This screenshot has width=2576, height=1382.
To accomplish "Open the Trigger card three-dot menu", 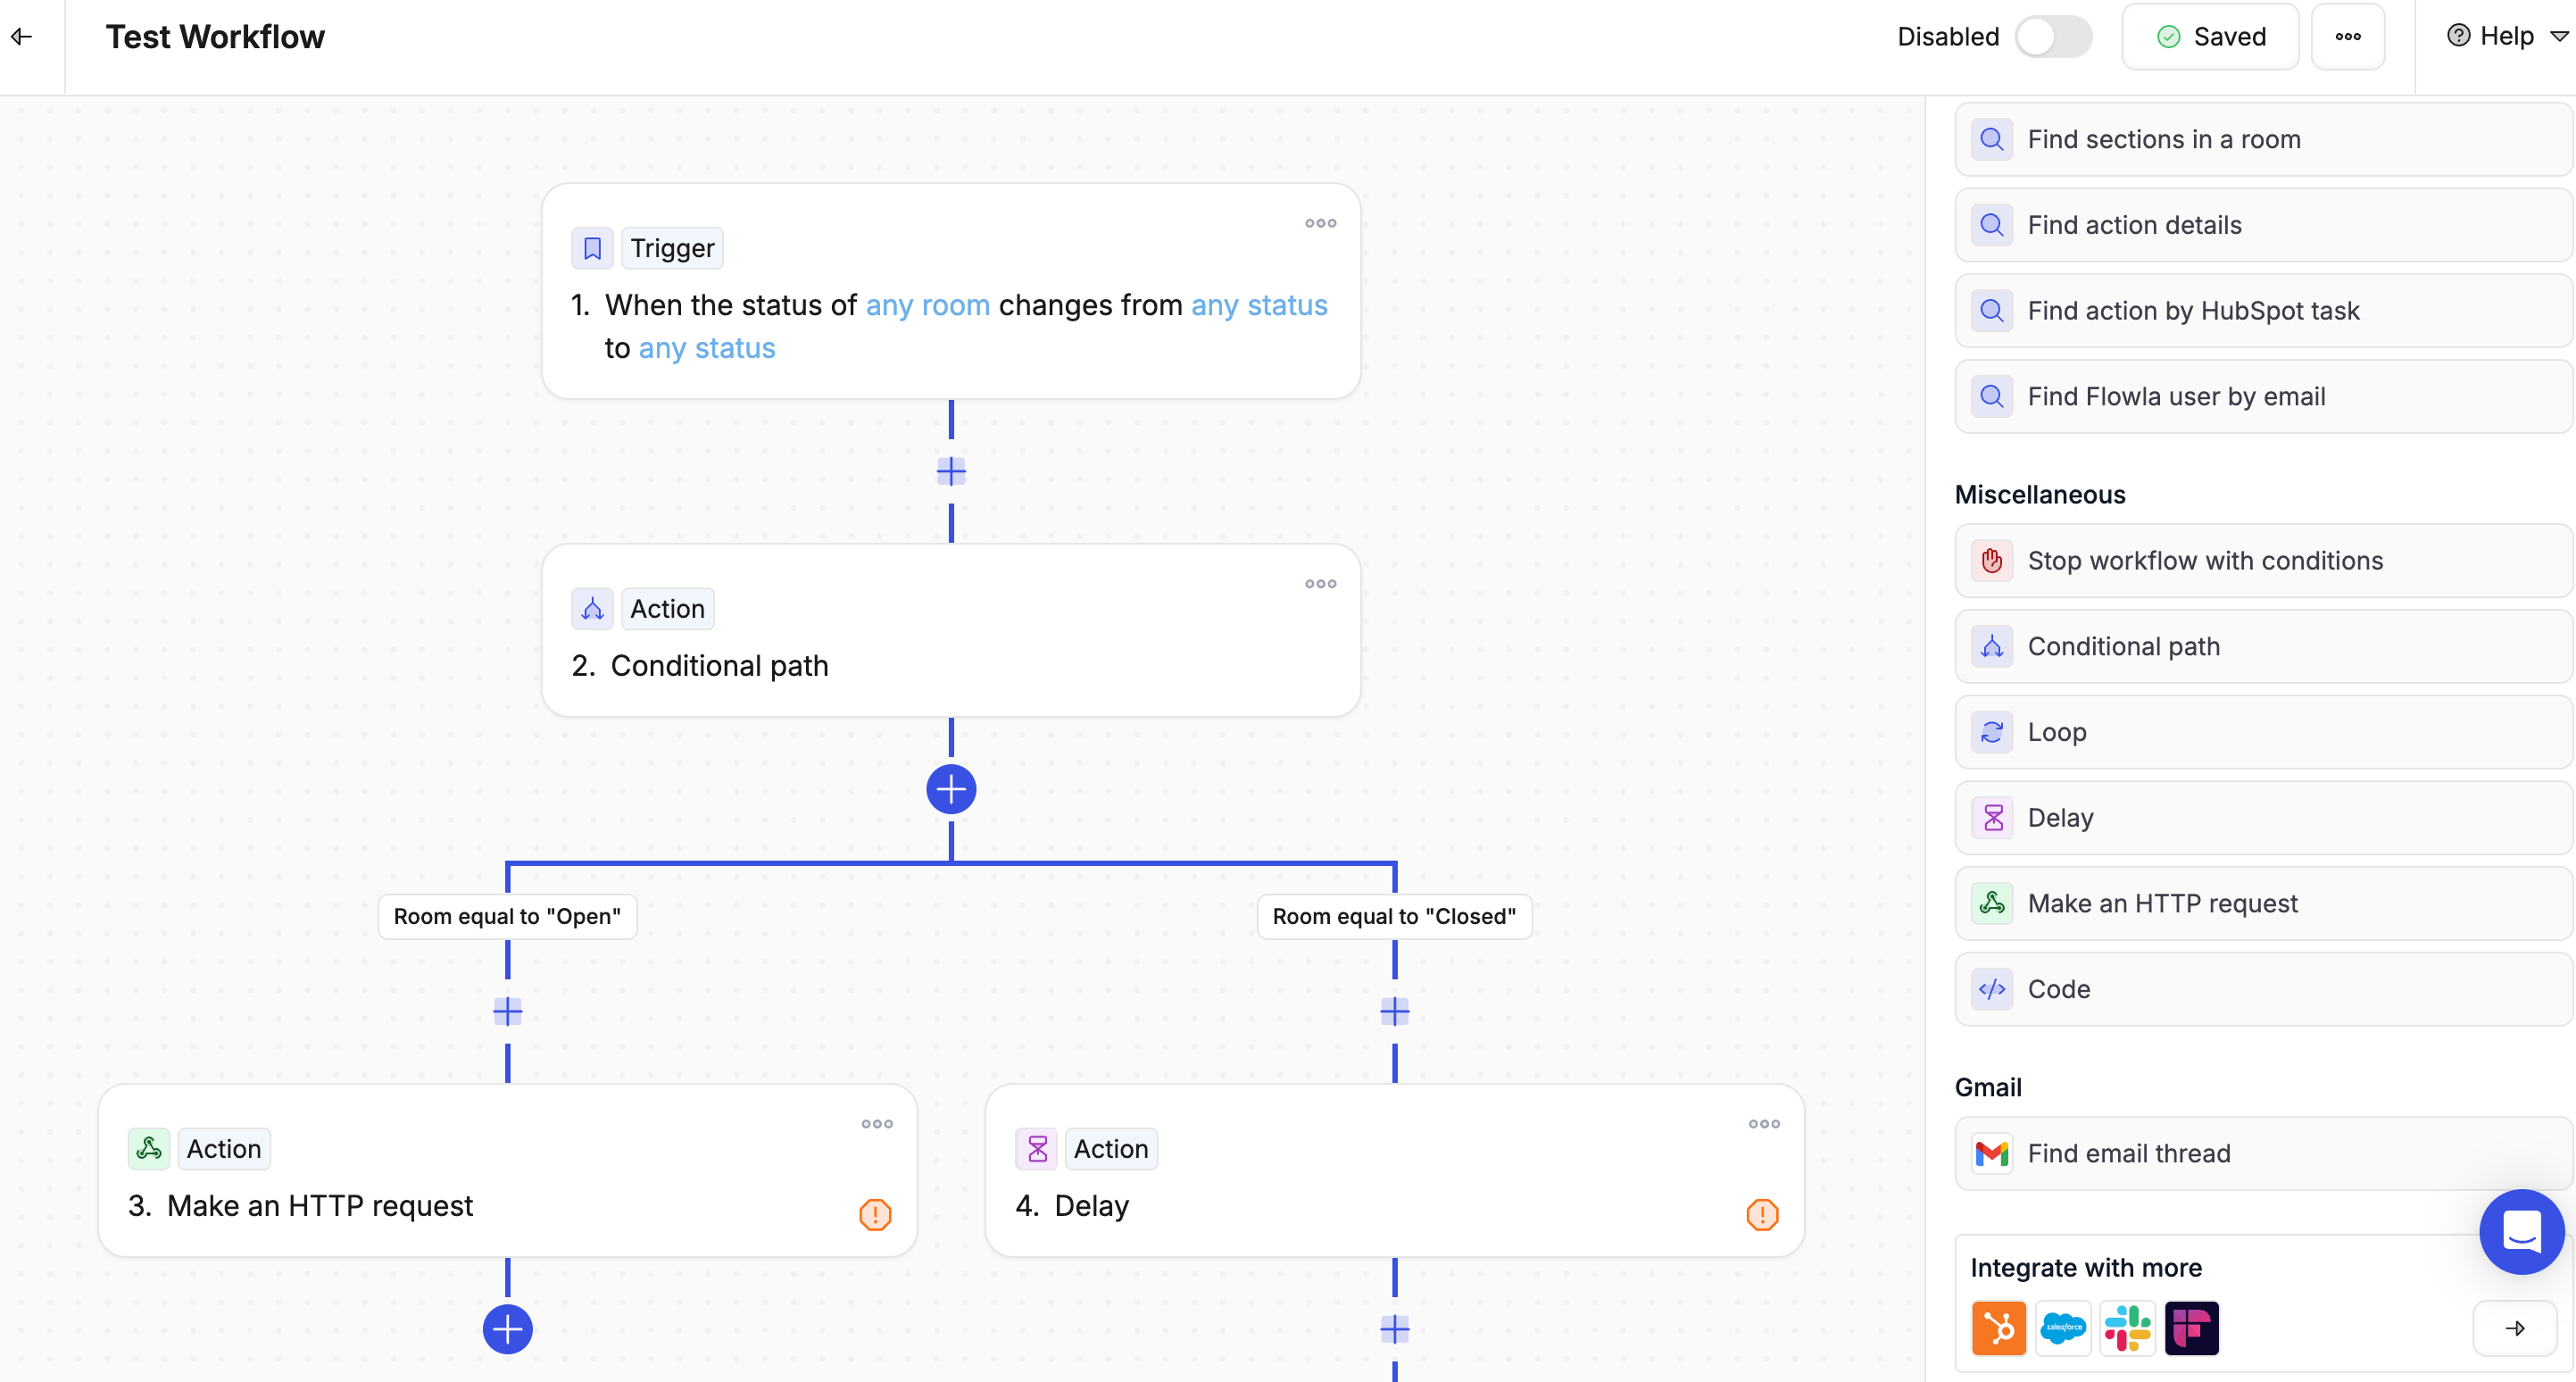I will pos(1320,223).
